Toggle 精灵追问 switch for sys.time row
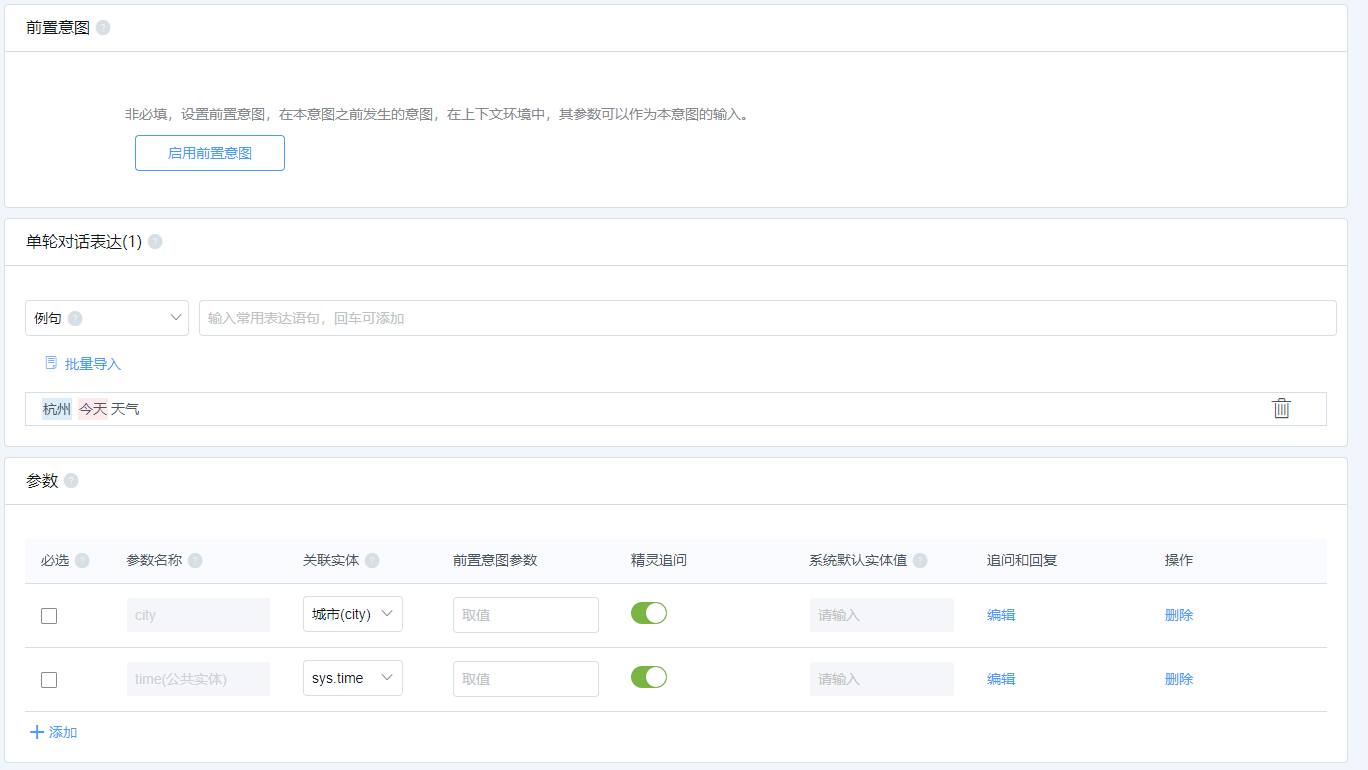Viewport: 1368px width, 770px height. [x=649, y=677]
